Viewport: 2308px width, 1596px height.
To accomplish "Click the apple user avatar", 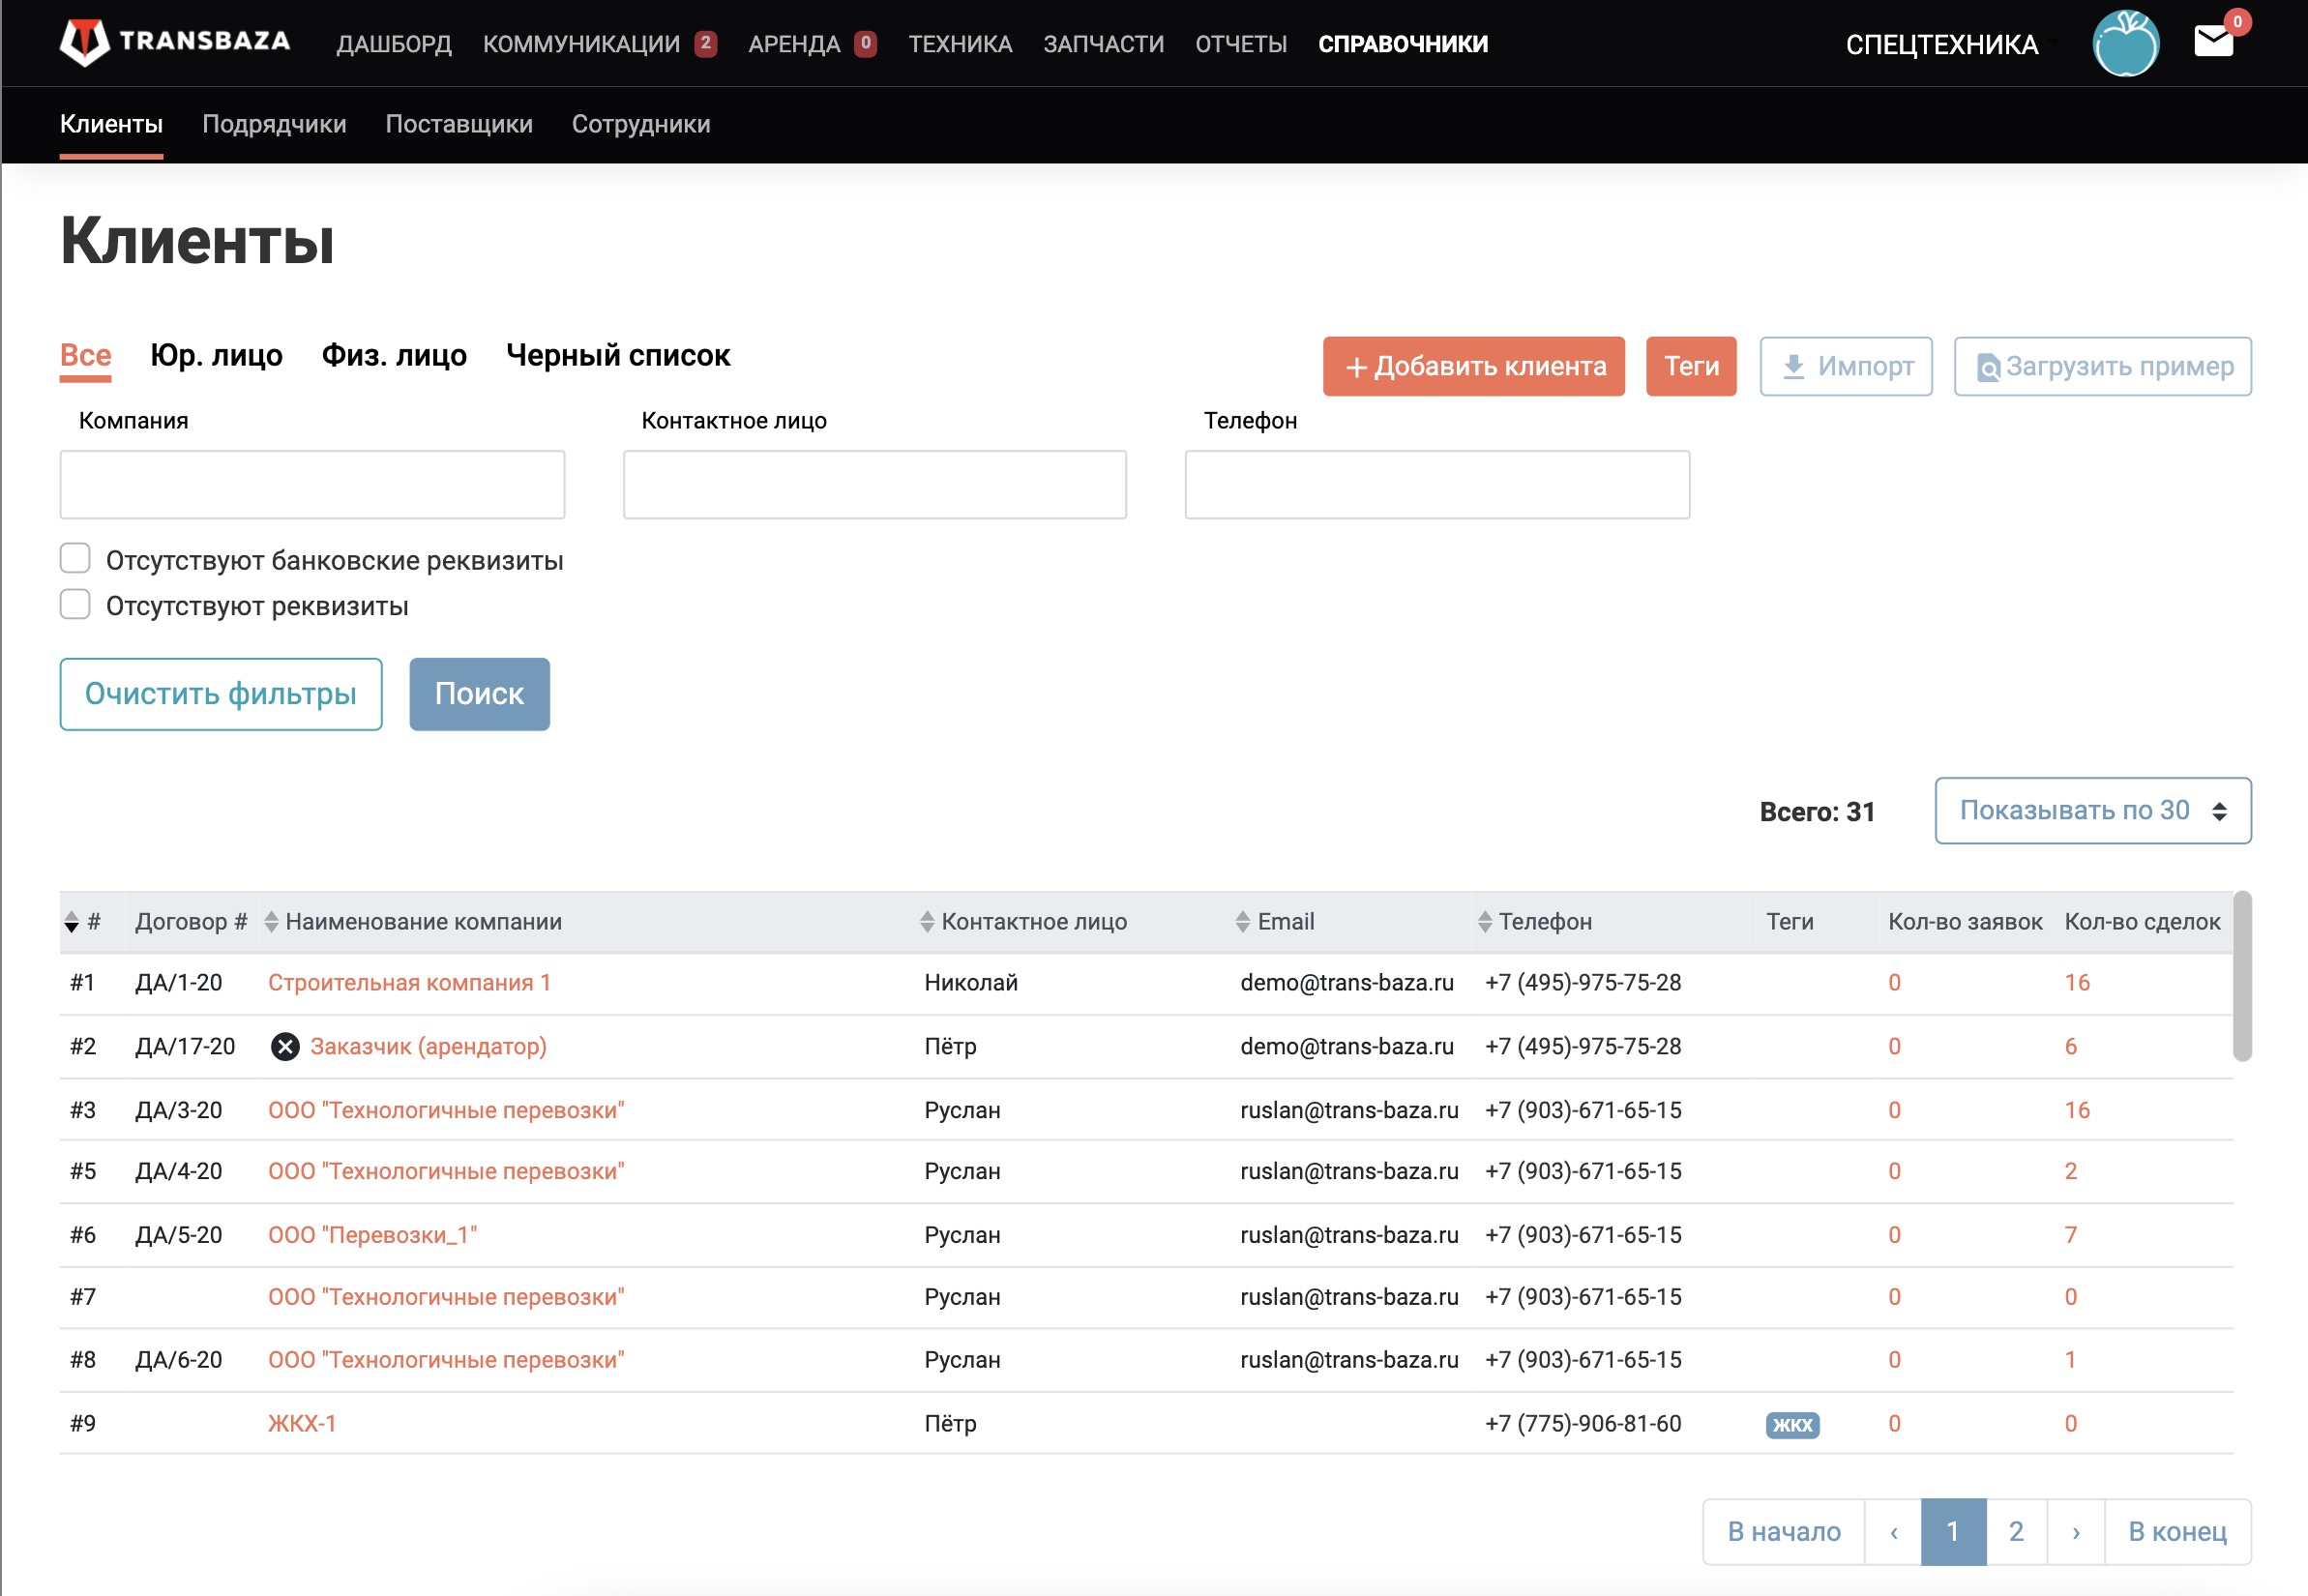I will [2125, 43].
